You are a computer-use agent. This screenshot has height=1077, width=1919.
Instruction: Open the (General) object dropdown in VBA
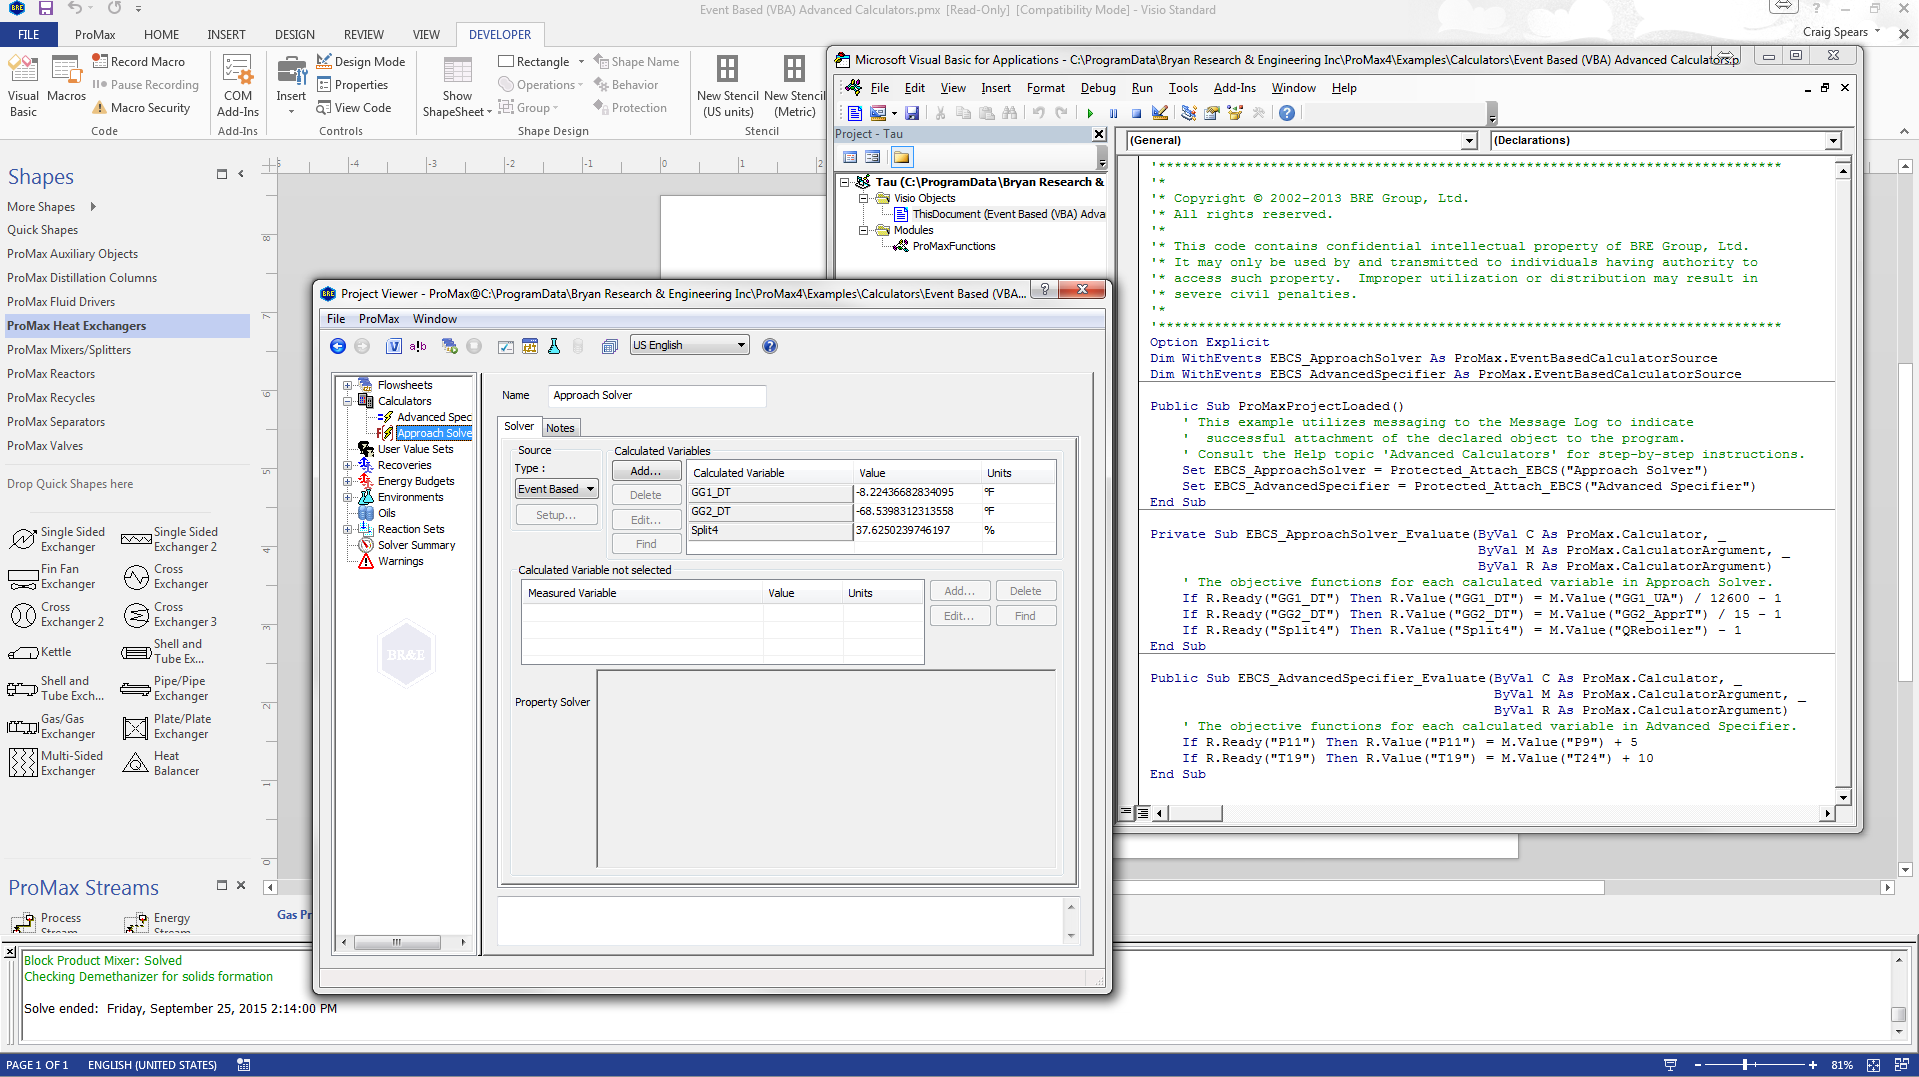[1469, 141]
